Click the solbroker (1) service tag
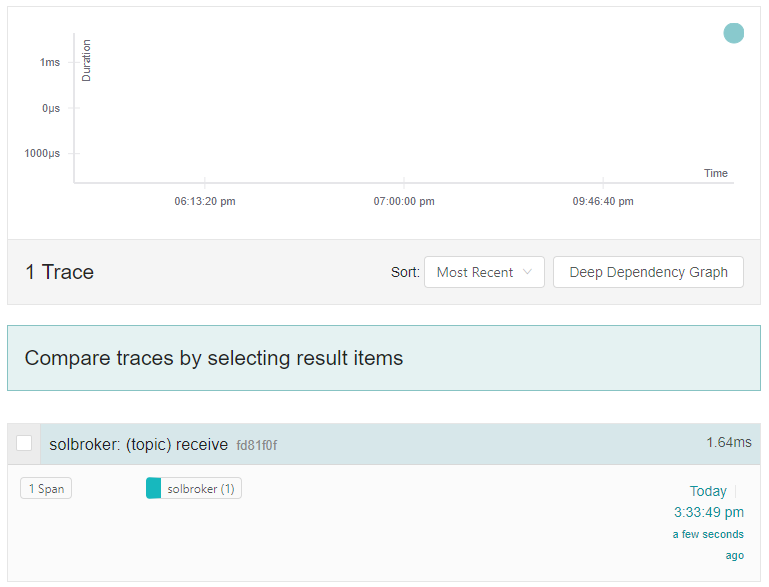The height and width of the screenshot is (587, 769). pos(200,489)
